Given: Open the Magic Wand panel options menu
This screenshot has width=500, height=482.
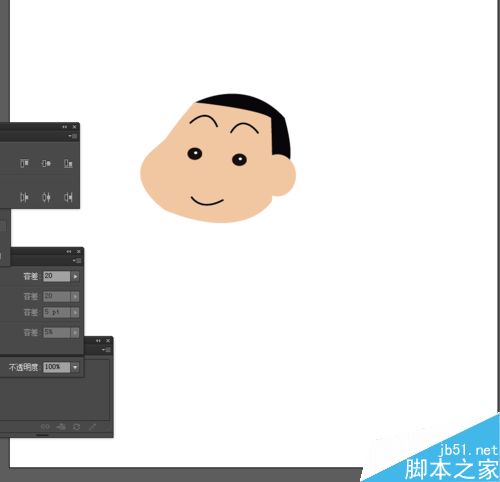Looking at the screenshot, I should coord(77,260).
